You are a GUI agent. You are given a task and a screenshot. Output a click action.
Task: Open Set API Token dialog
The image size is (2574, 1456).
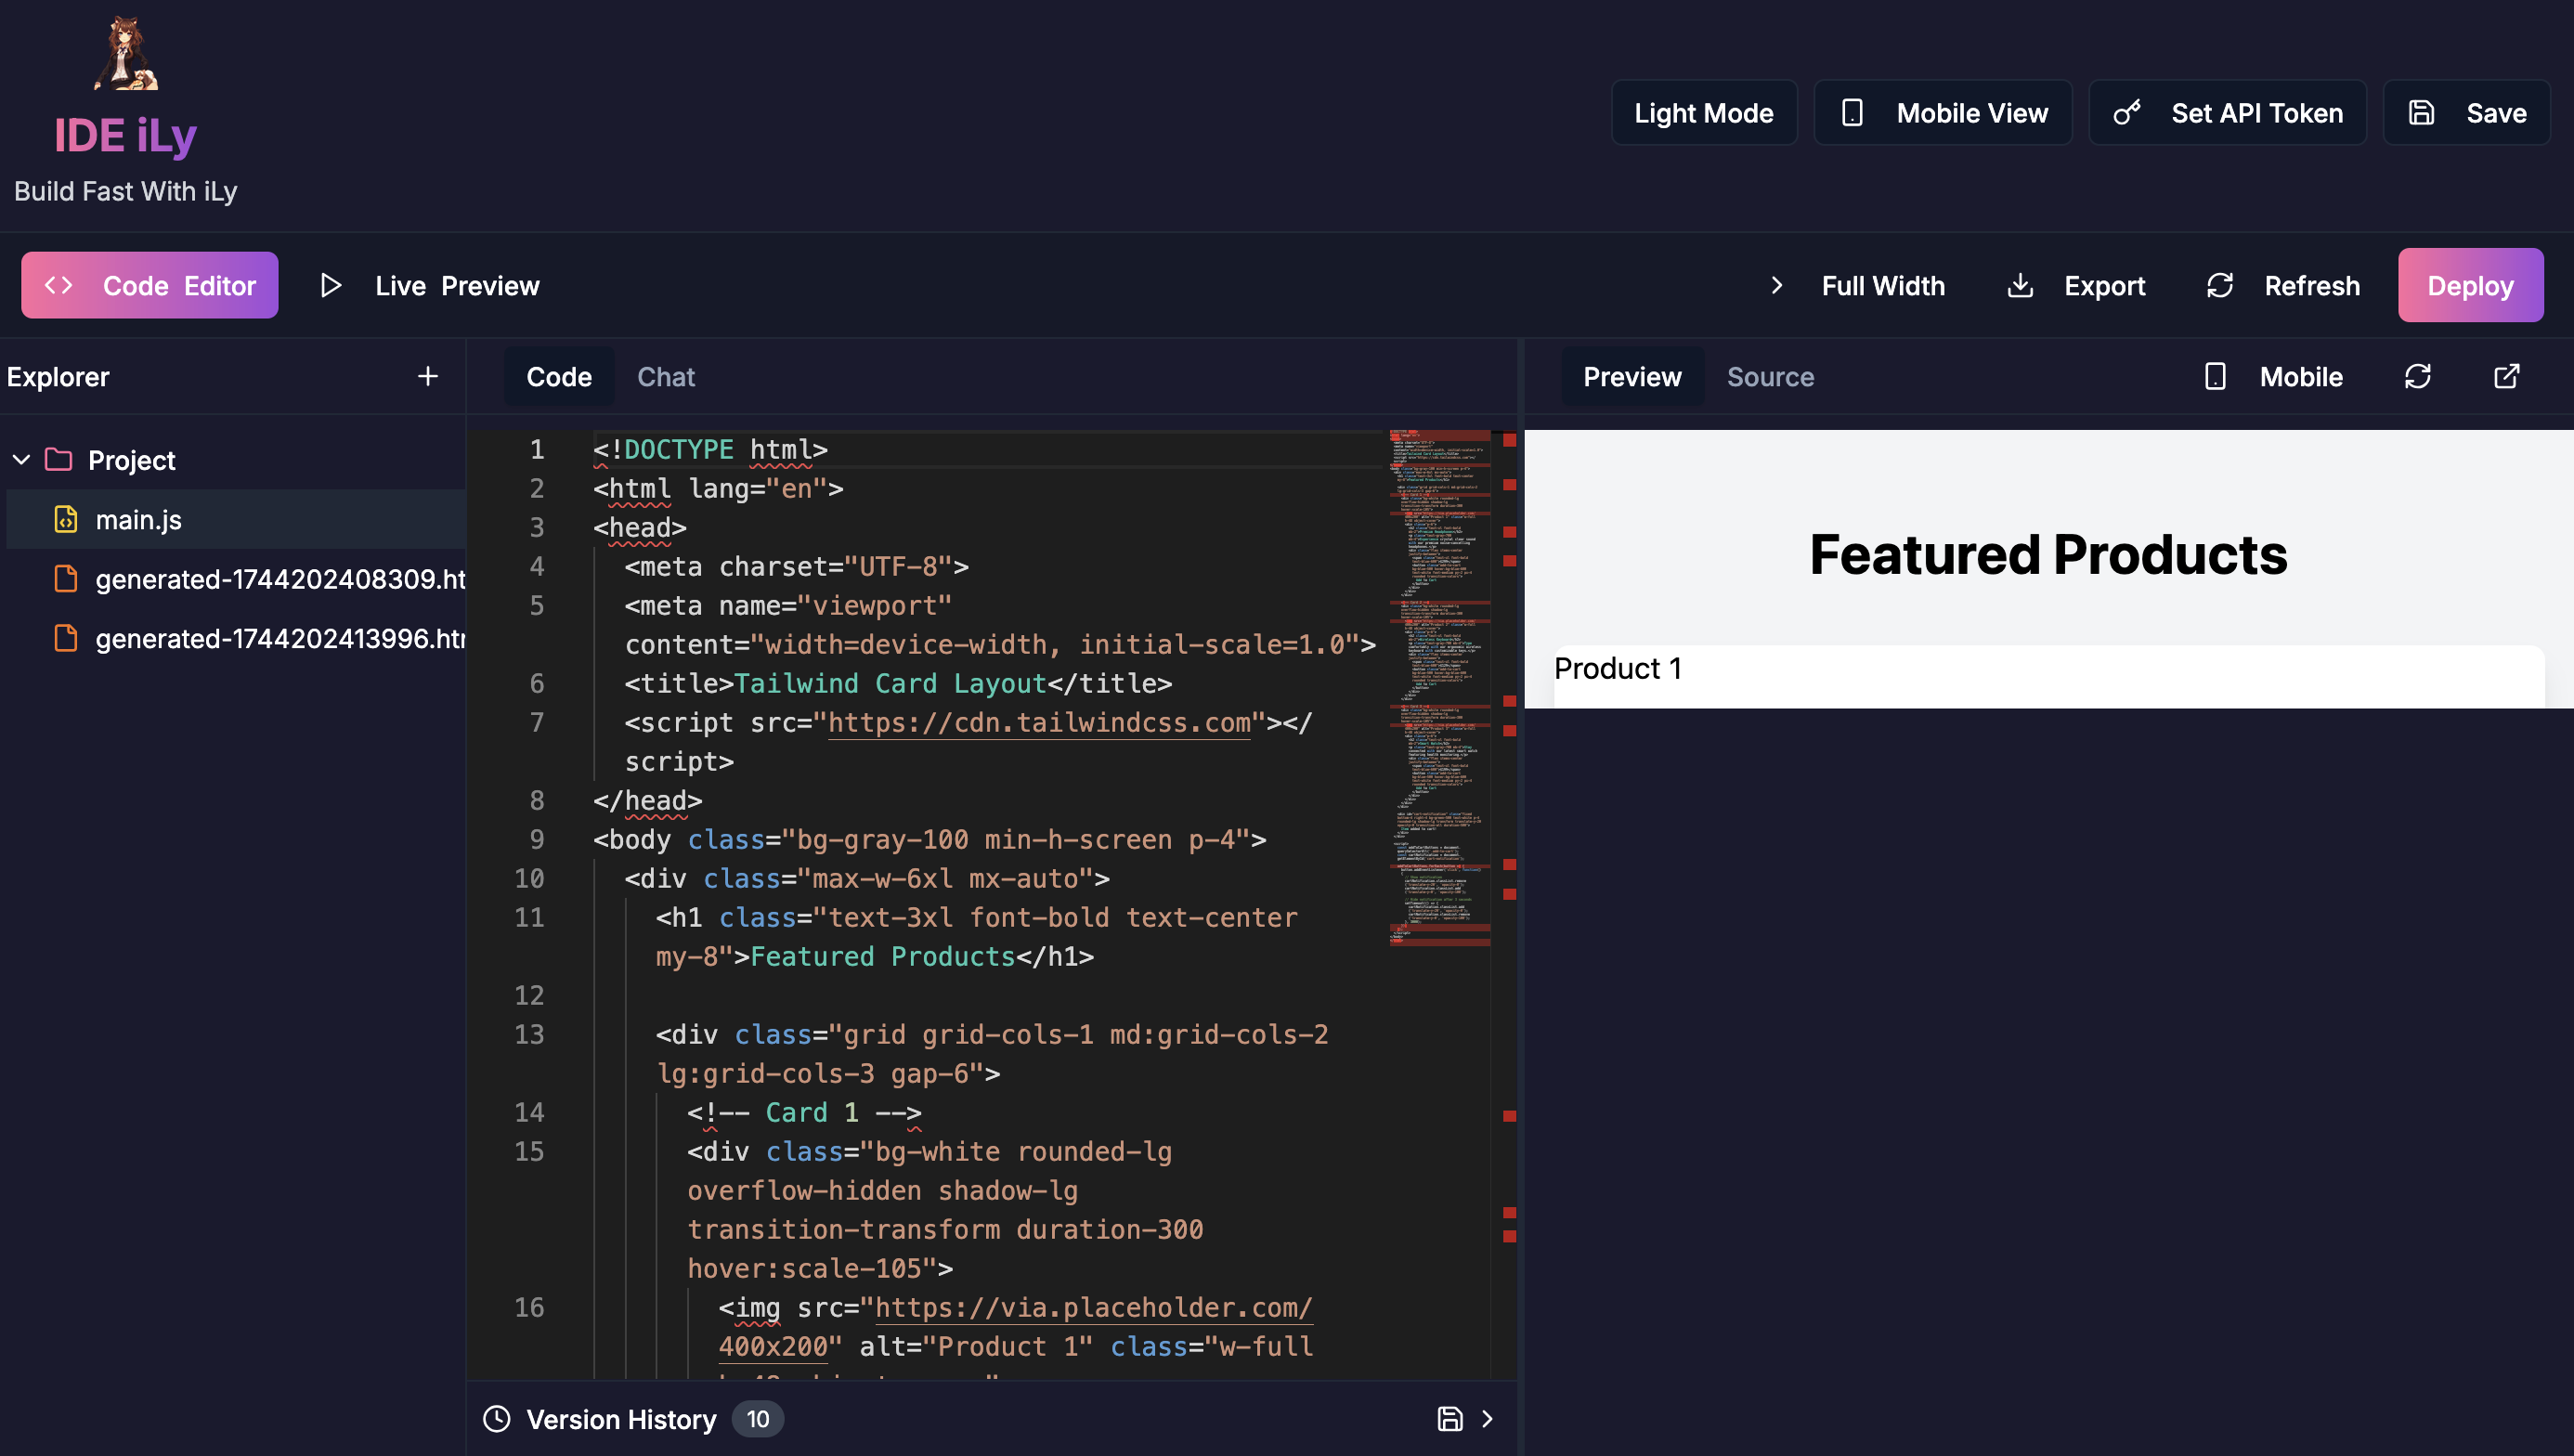[x=2227, y=113]
